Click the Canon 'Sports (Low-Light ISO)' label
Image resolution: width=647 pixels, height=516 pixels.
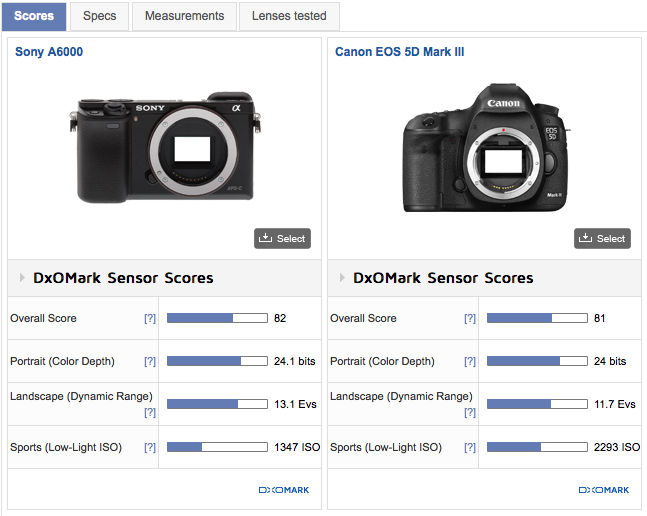pyautogui.click(x=386, y=447)
